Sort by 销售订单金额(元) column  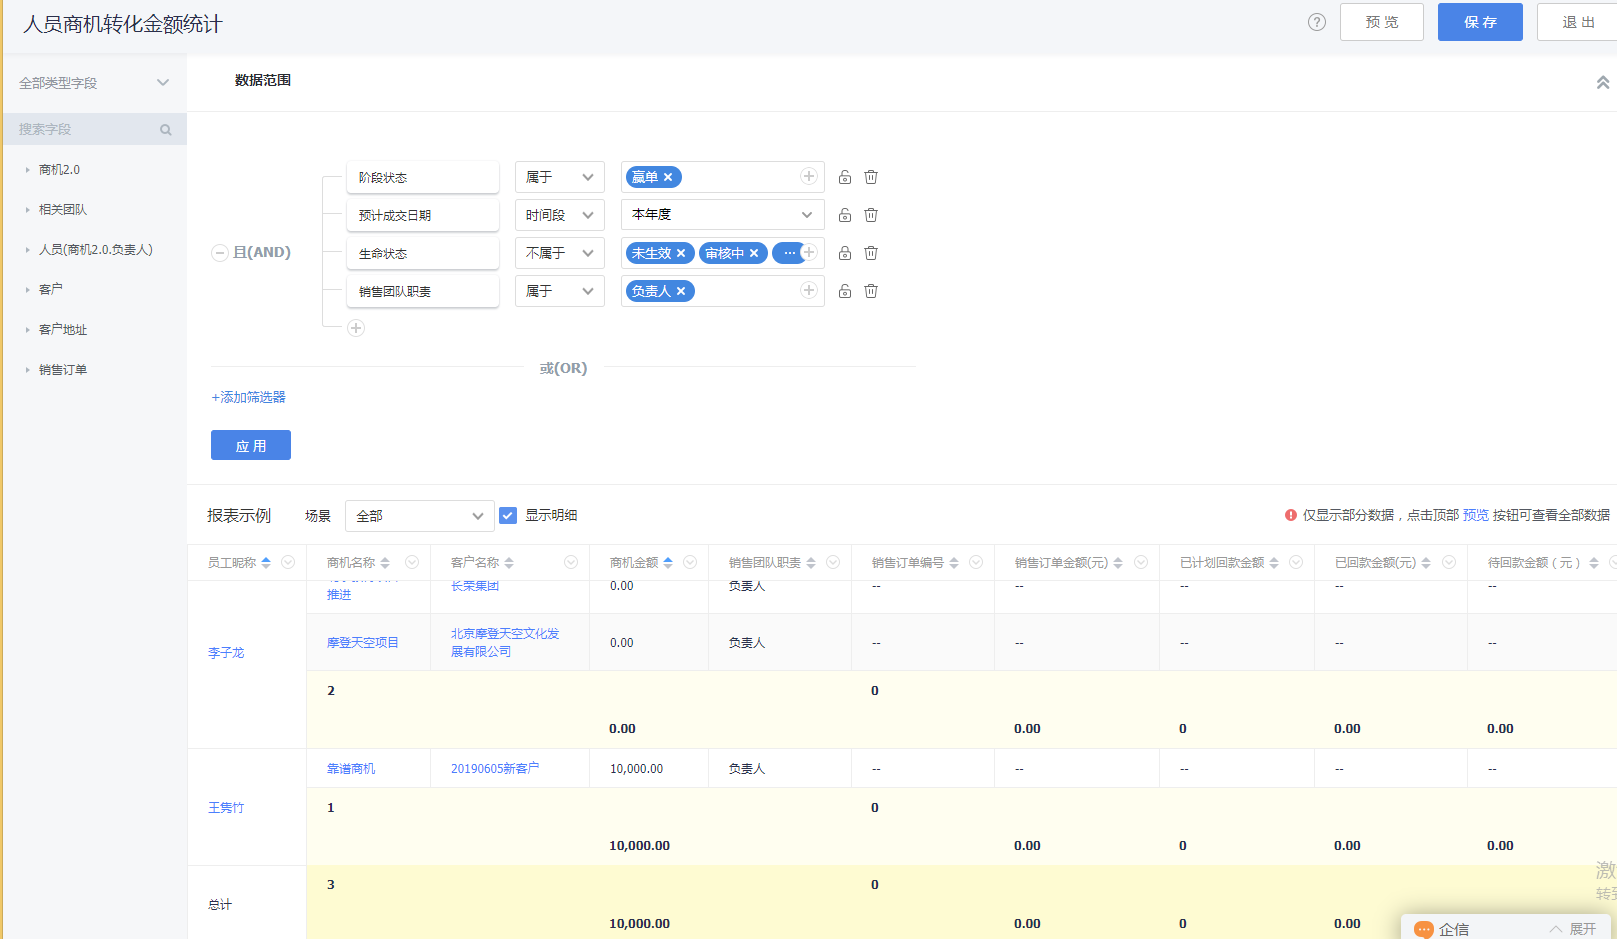tap(1118, 563)
